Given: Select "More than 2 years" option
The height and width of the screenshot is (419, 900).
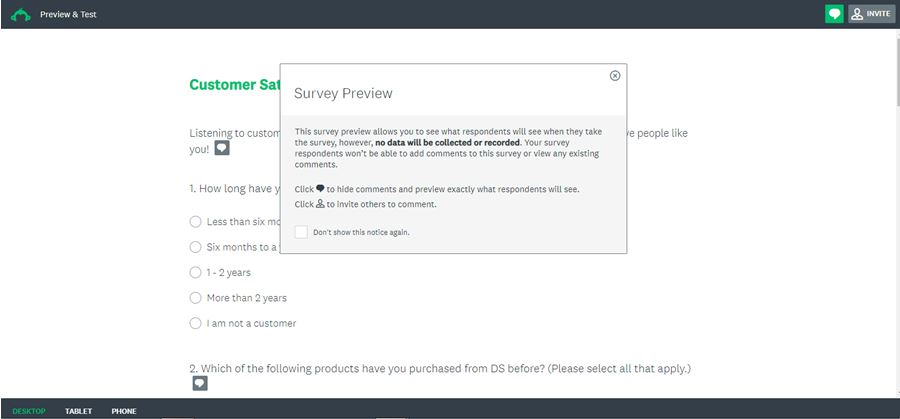Looking at the screenshot, I should coord(195,298).
